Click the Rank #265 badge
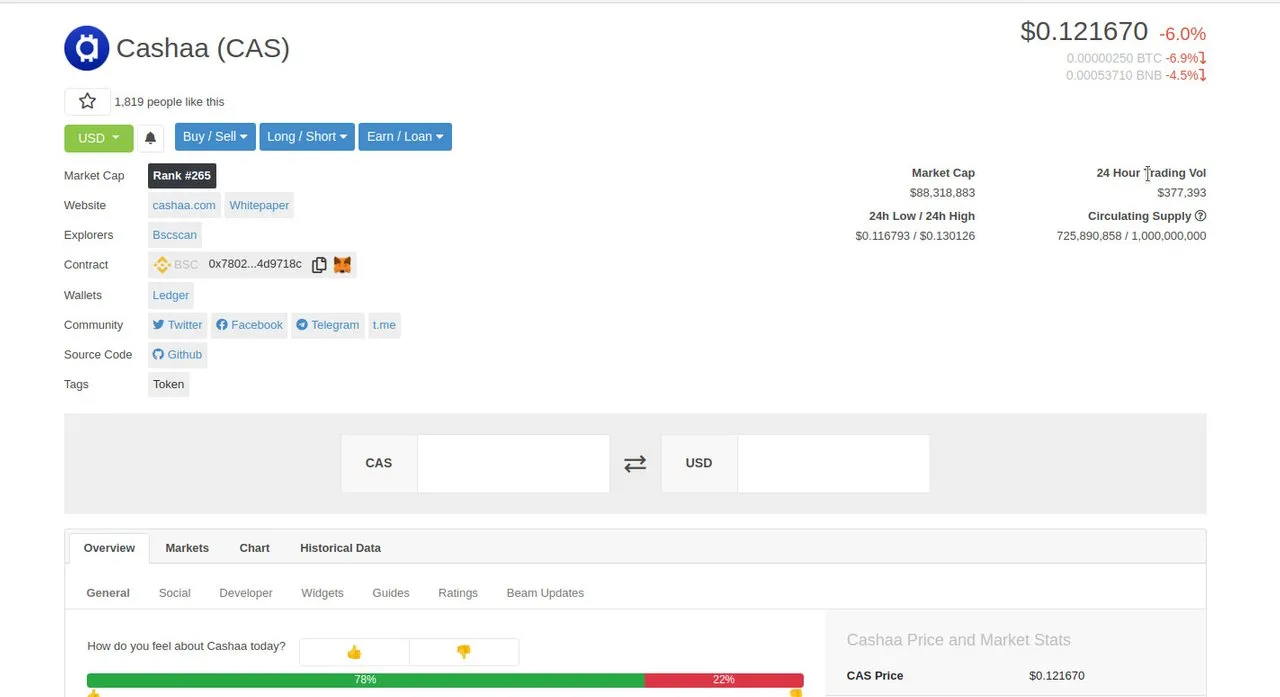The width and height of the screenshot is (1280, 697). 182,176
